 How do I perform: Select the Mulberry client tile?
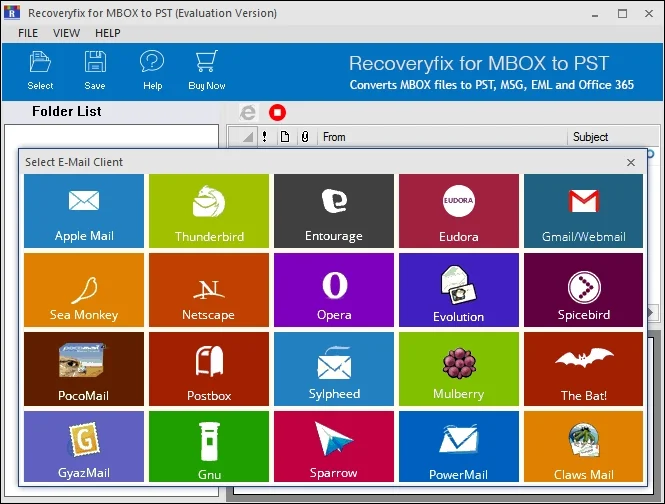pyautogui.click(x=458, y=369)
